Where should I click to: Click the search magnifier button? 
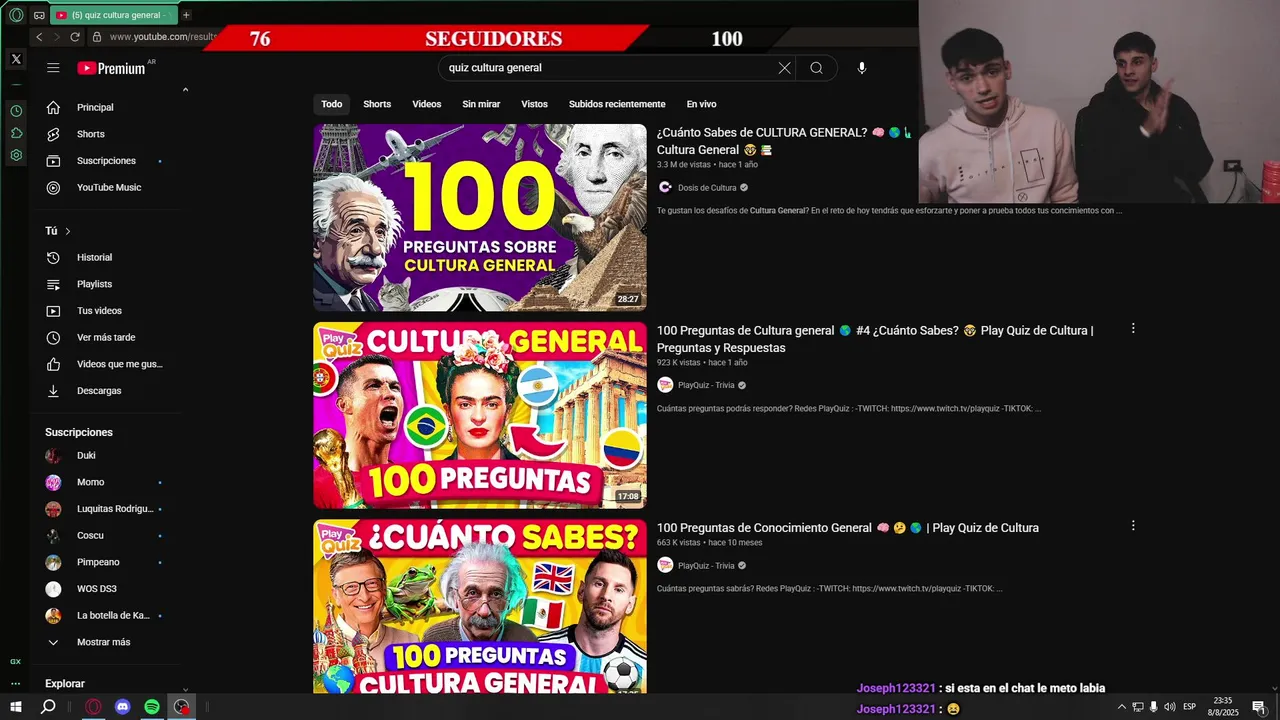click(x=817, y=68)
